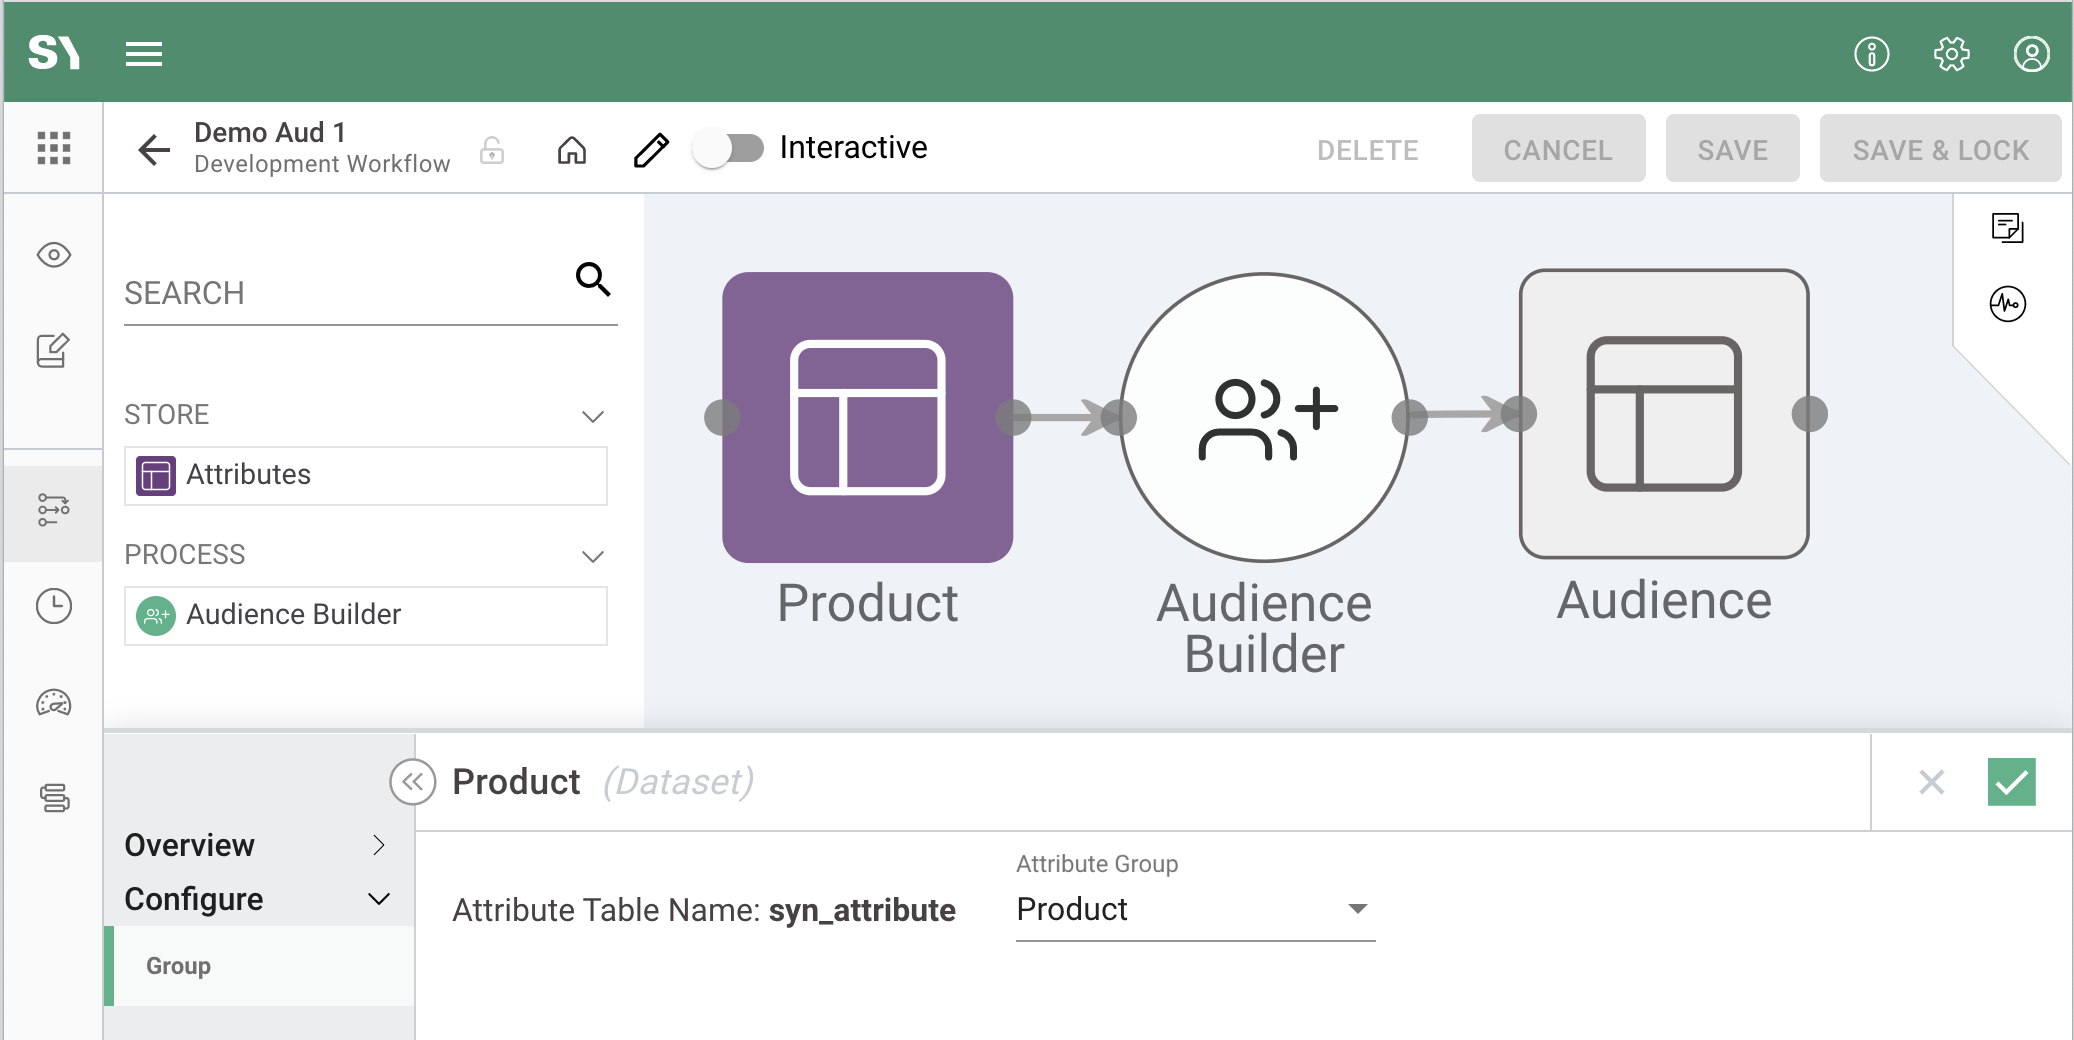Open the history clock icon in sidebar
The width and height of the screenshot is (2074, 1040).
coord(53,605)
